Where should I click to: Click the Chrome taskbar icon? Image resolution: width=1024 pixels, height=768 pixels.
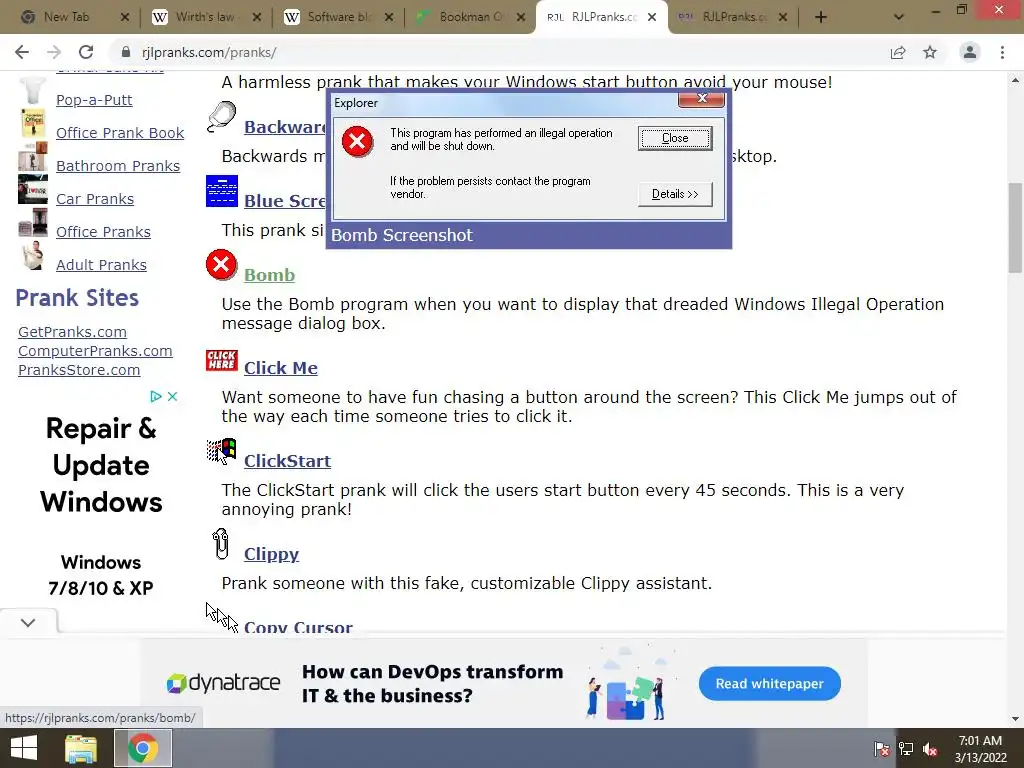tap(143, 748)
